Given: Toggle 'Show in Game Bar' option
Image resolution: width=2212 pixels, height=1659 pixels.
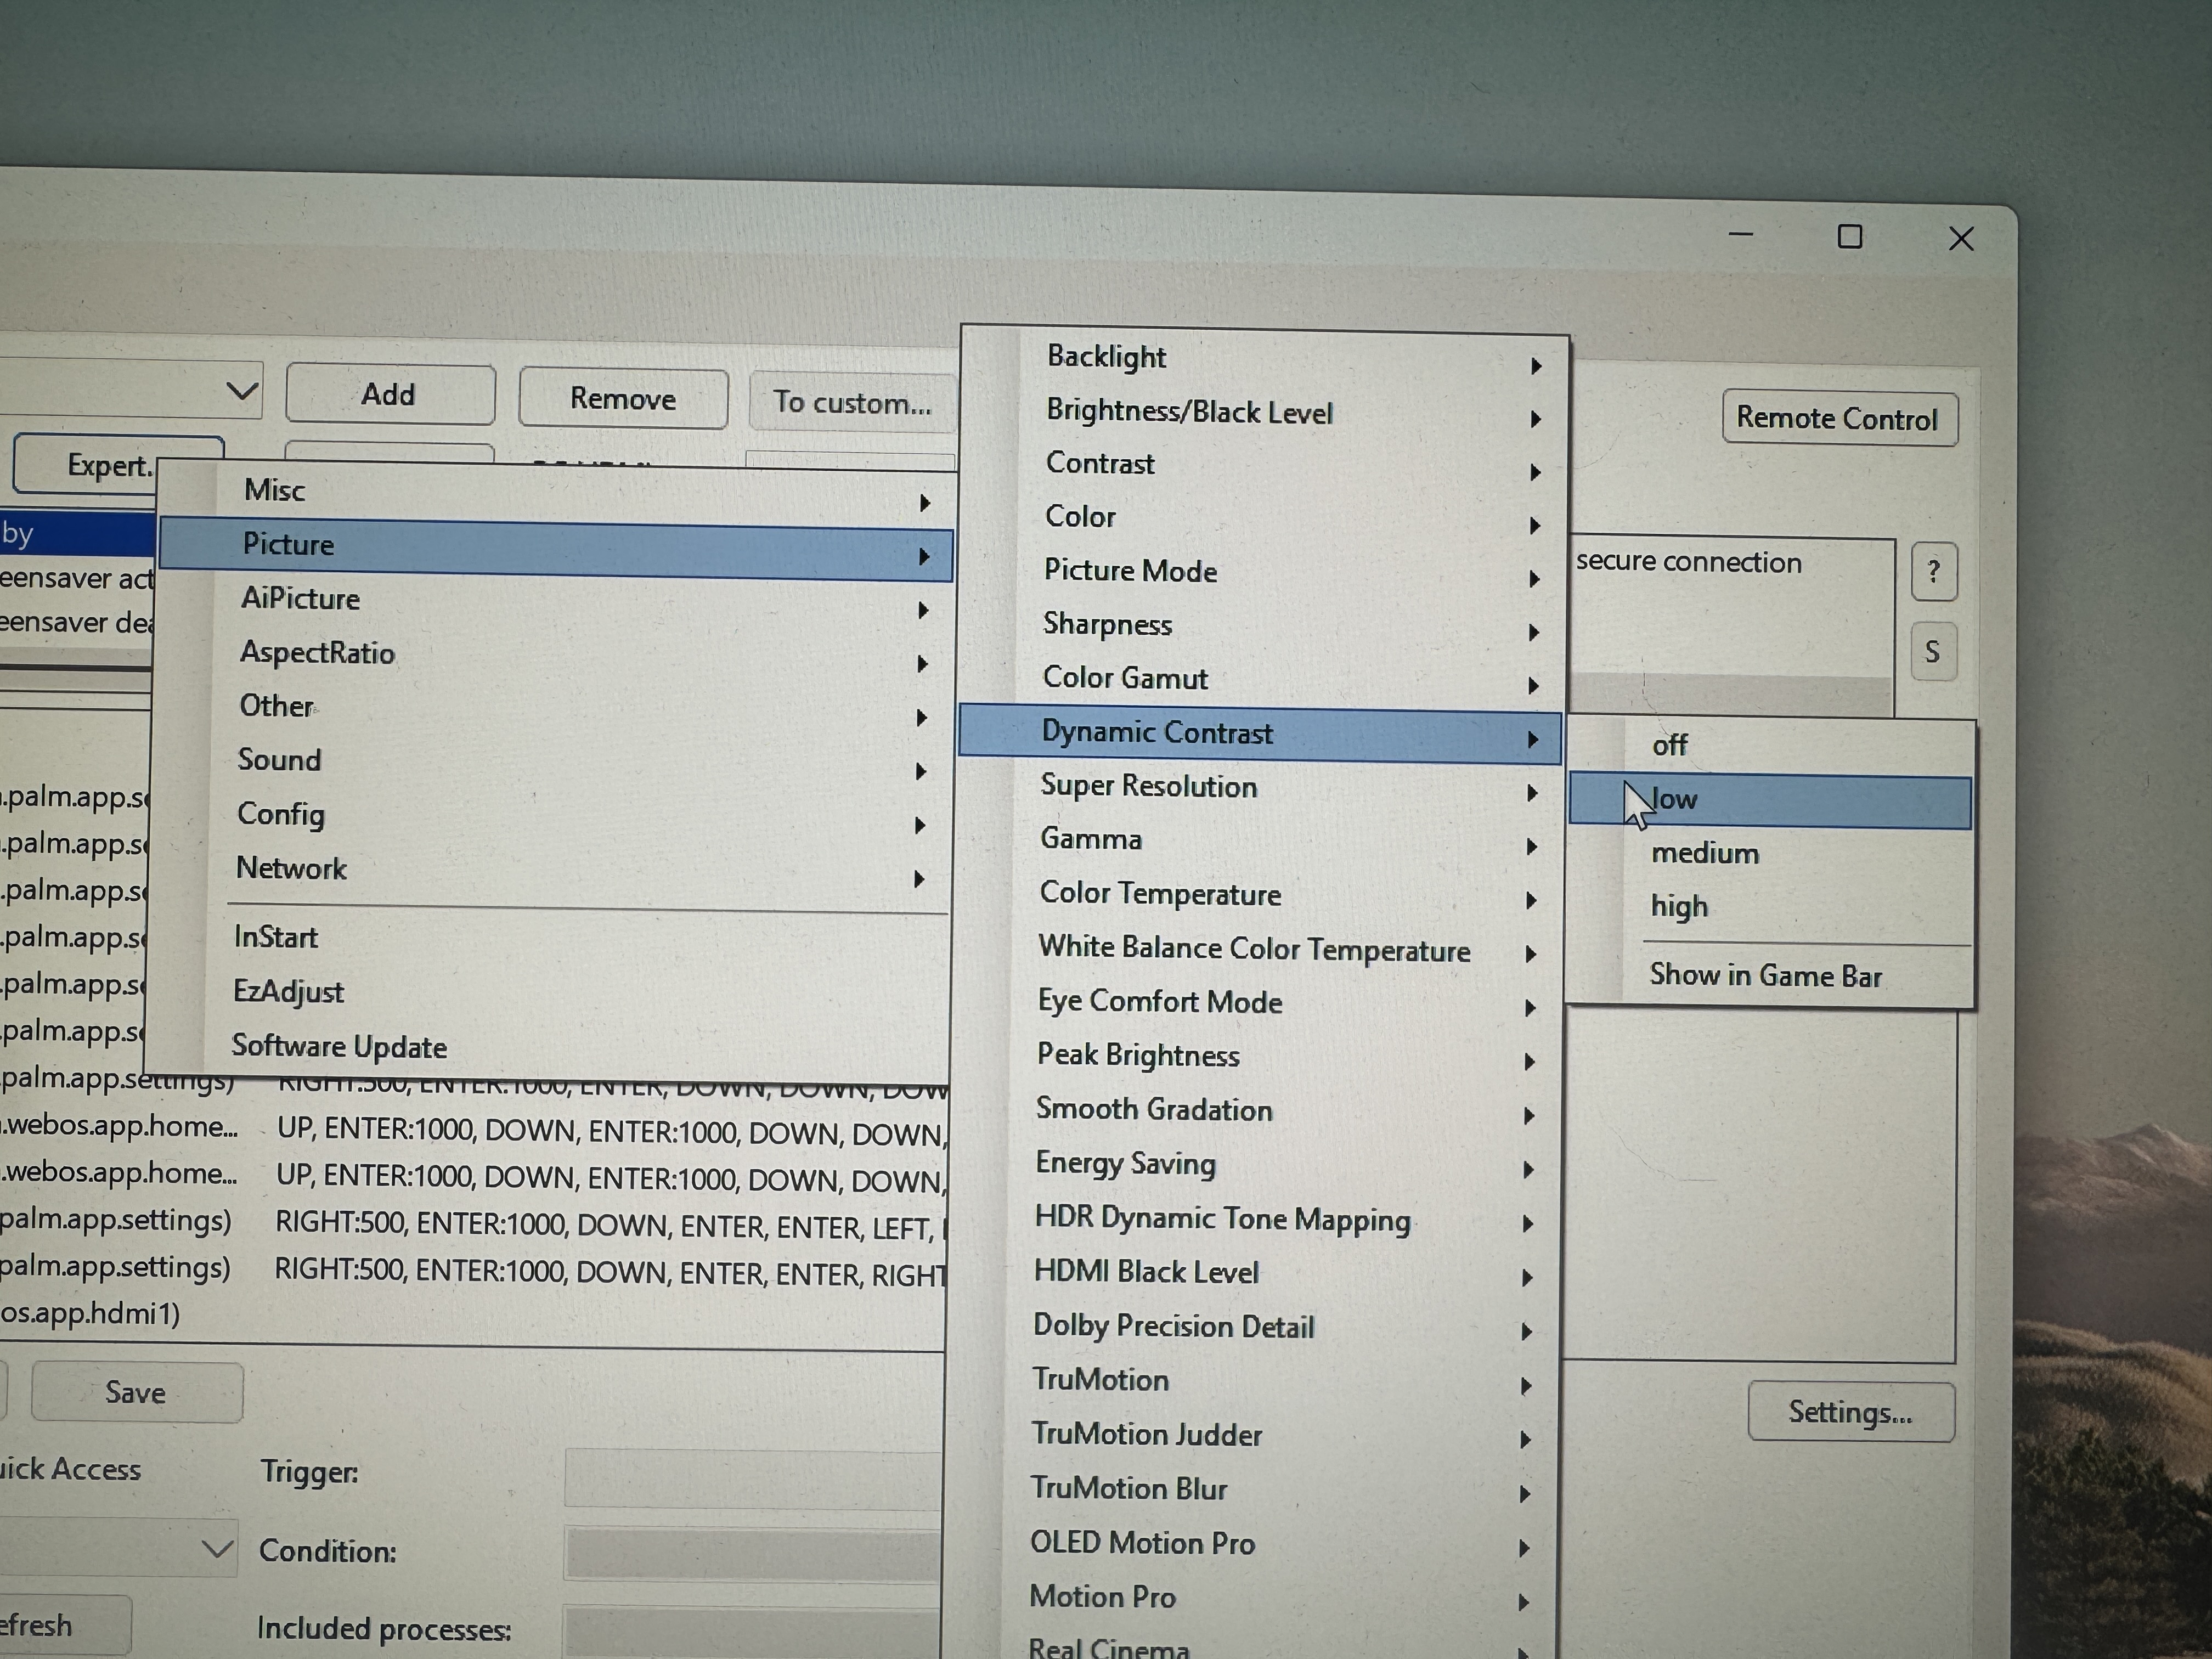Looking at the screenshot, I should (x=1765, y=975).
